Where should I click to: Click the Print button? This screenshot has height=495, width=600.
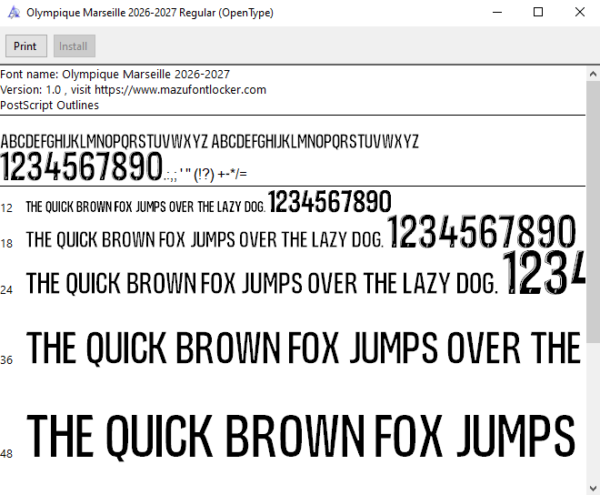[26, 46]
